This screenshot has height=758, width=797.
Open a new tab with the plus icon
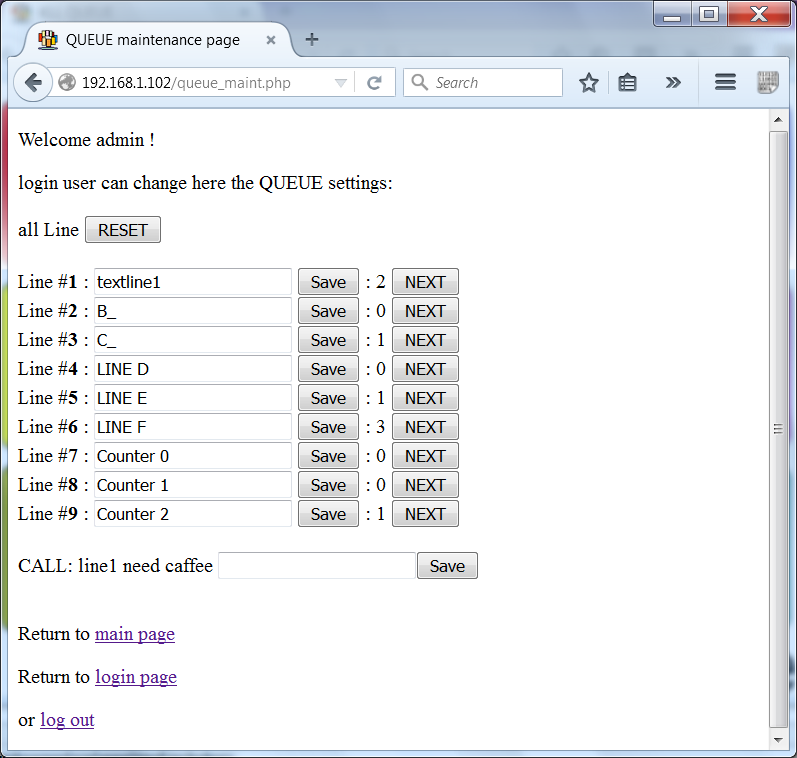click(312, 40)
